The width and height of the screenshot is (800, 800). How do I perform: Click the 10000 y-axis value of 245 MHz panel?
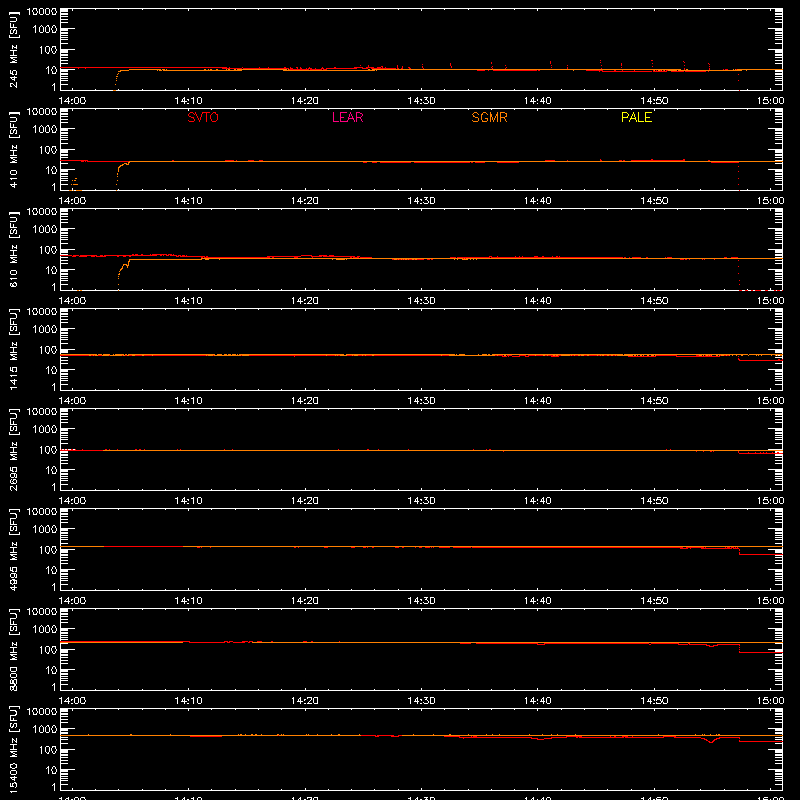tap(42, 12)
